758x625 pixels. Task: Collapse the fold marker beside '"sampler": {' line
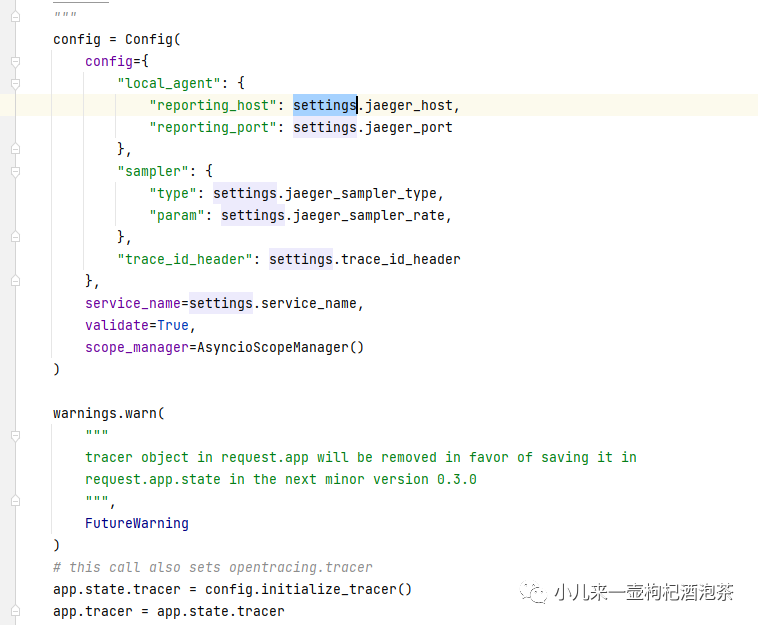pyautogui.click(x=15, y=171)
